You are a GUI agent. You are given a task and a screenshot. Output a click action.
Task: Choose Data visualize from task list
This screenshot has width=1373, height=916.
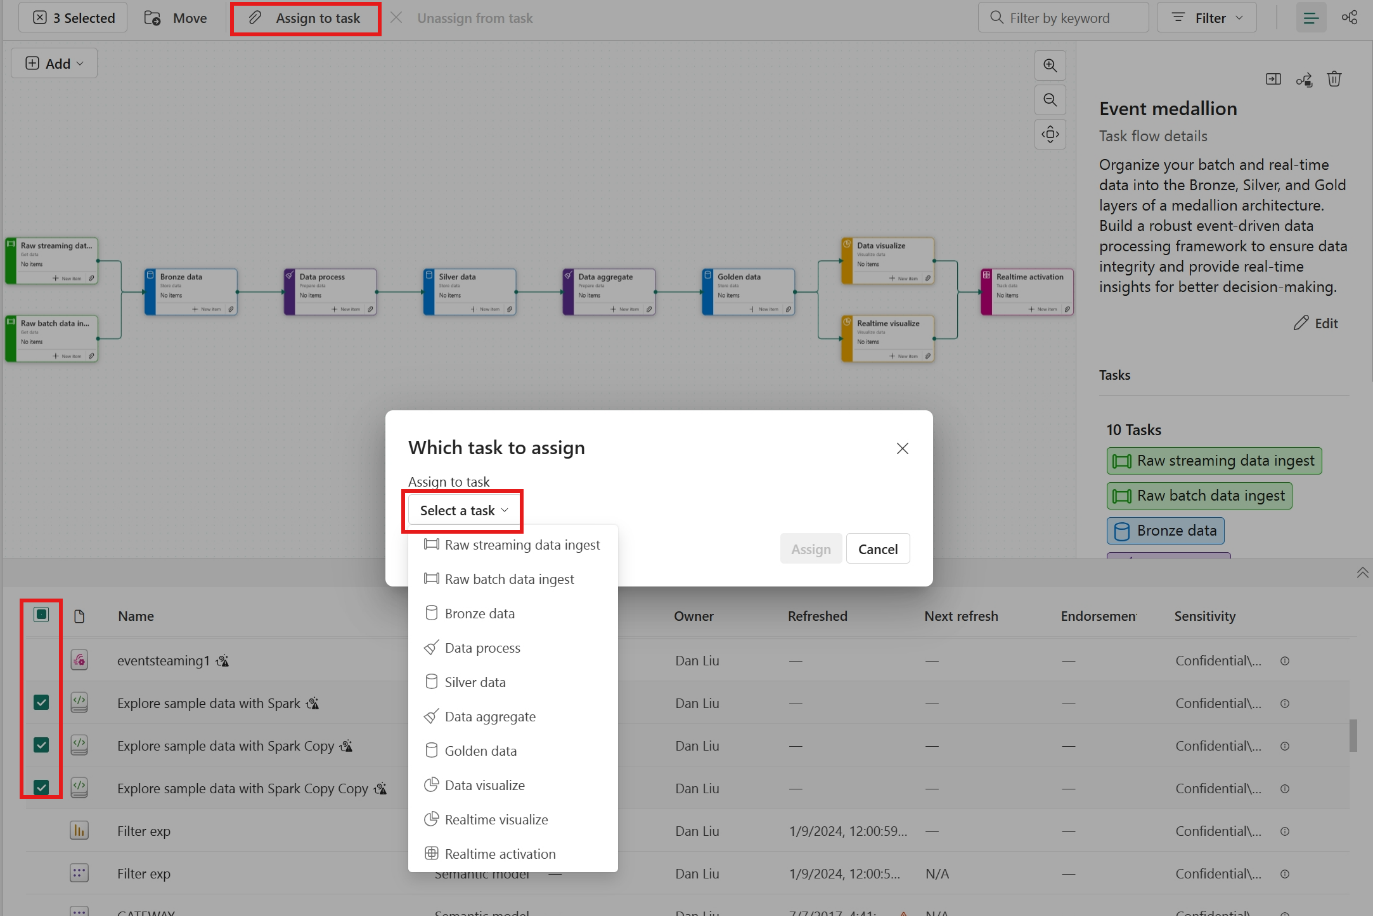point(513,785)
